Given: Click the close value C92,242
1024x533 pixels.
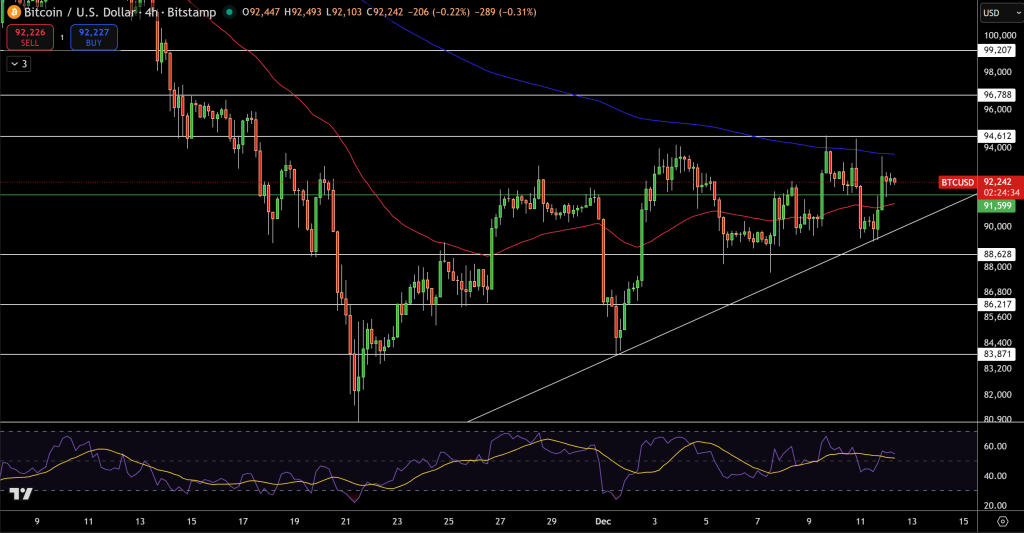Looking at the screenshot, I should click(385, 12).
